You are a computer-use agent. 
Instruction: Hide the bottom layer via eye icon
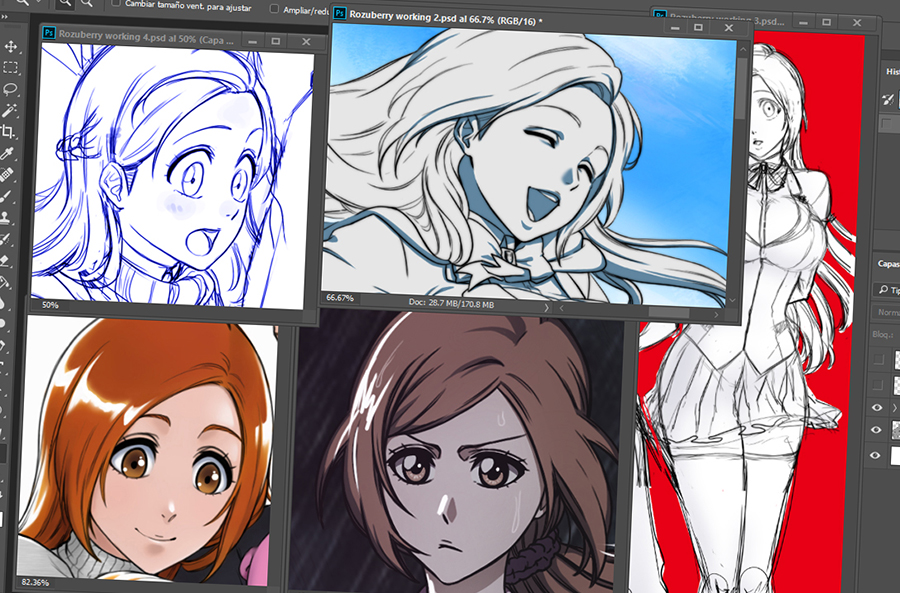pyautogui.click(x=875, y=455)
